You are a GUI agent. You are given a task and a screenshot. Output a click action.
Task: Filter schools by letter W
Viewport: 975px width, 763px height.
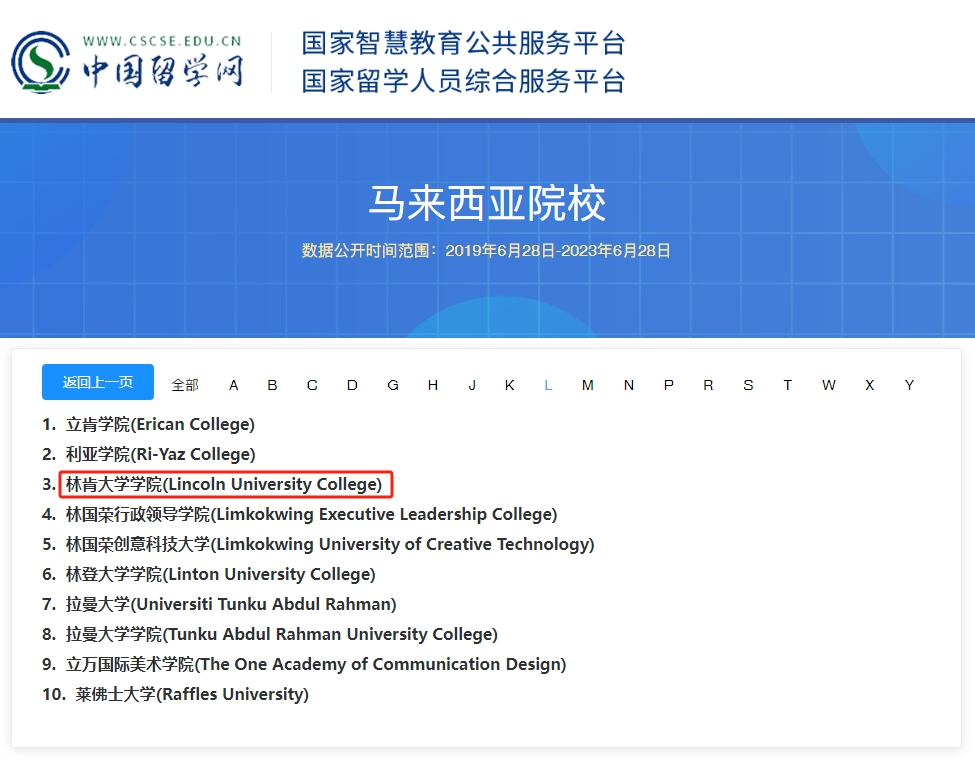828,386
